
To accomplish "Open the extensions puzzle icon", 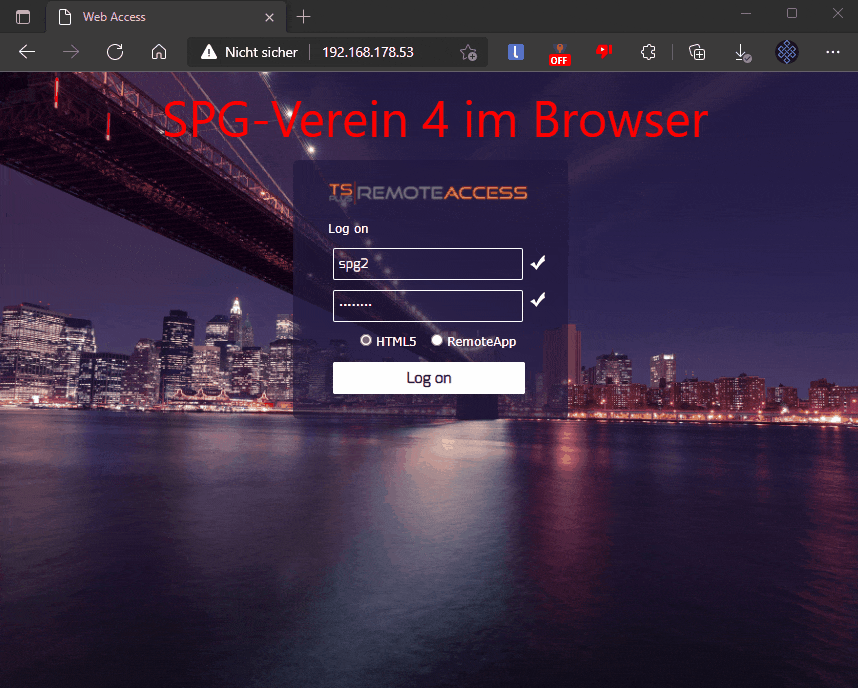I will tap(648, 52).
